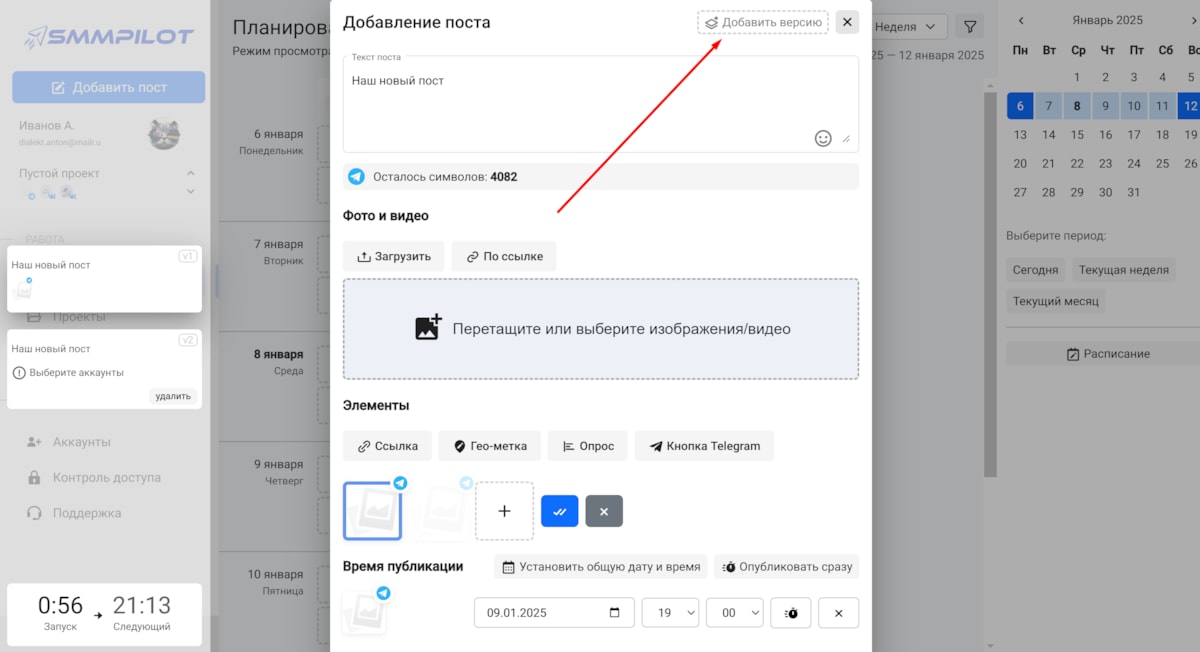Select the first highlighted Telegram account thumbnail

click(x=372, y=510)
